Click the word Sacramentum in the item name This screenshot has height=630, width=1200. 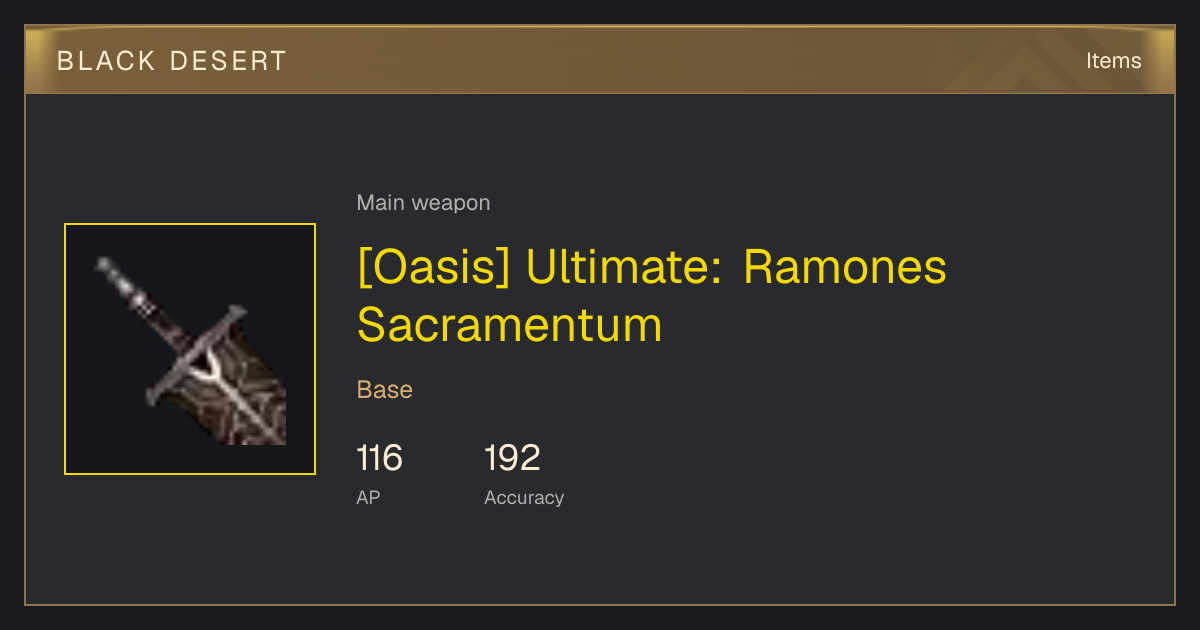point(510,325)
